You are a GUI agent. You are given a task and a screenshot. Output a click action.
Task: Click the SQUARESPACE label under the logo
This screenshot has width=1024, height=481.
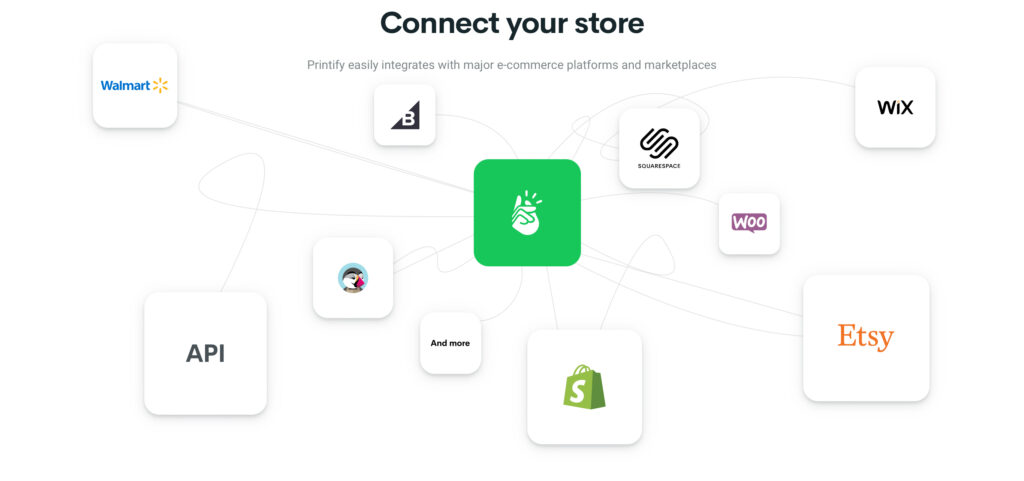(659, 166)
